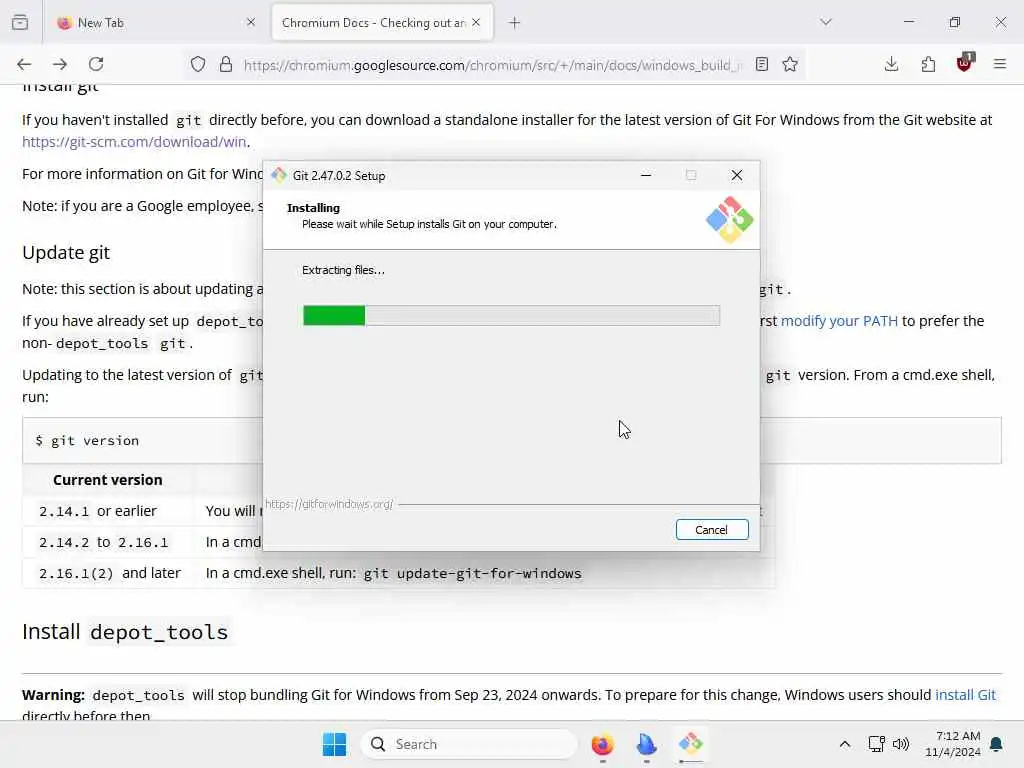Open the Windows Start menu
This screenshot has height=768, width=1024.
point(334,744)
